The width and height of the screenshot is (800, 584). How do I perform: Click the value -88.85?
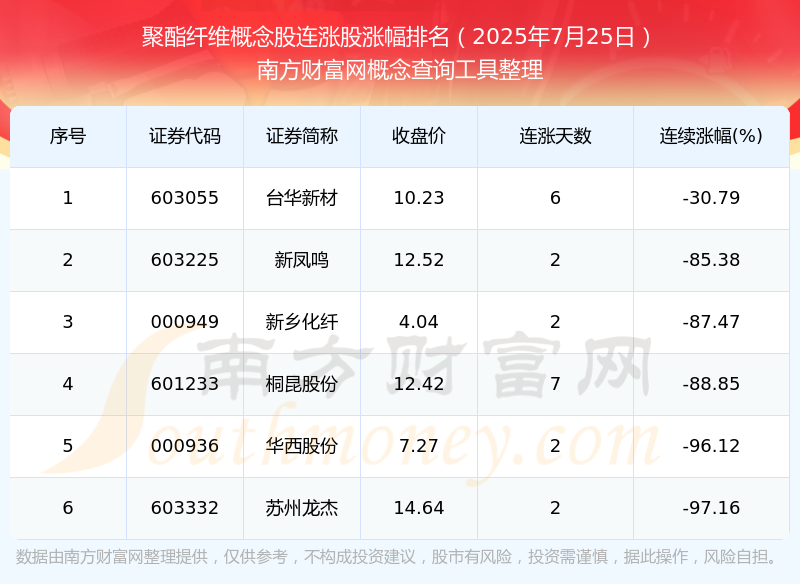711,384
